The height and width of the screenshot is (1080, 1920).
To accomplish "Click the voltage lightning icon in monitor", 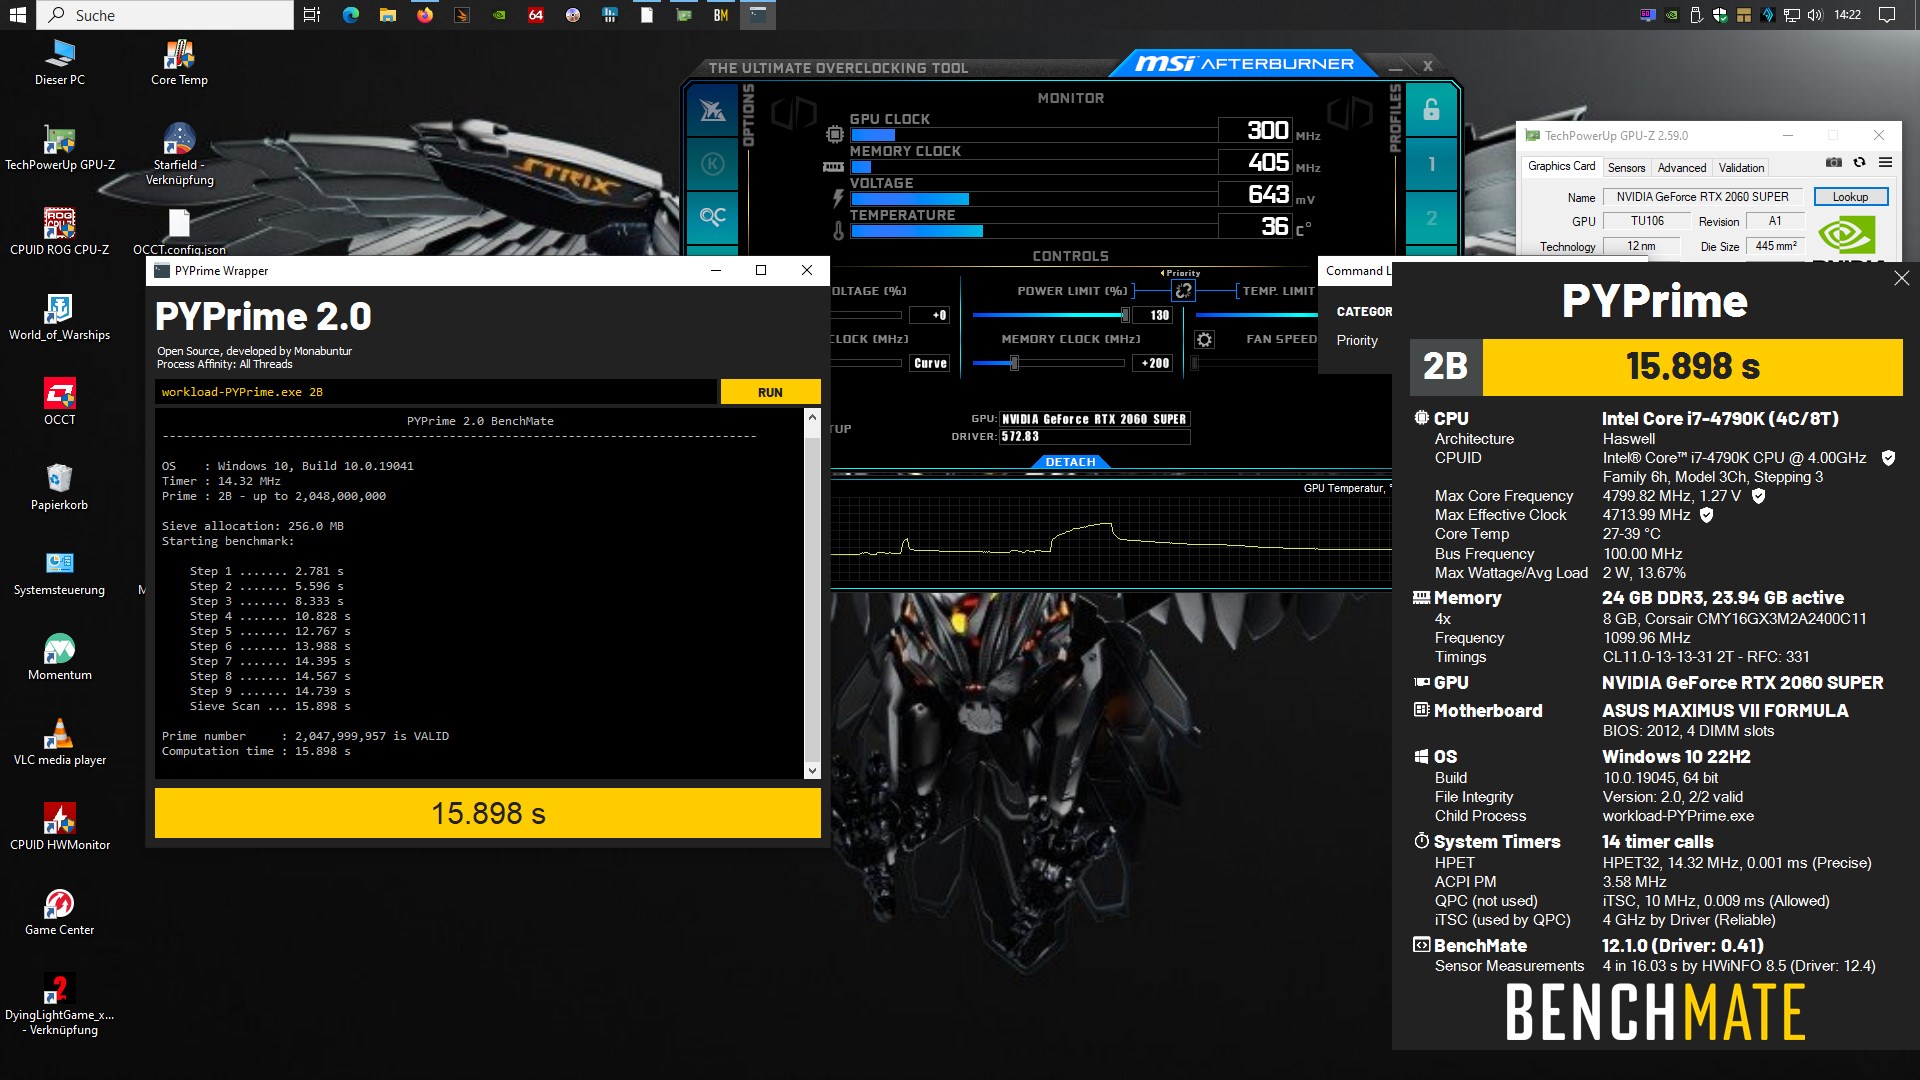I will (x=838, y=198).
